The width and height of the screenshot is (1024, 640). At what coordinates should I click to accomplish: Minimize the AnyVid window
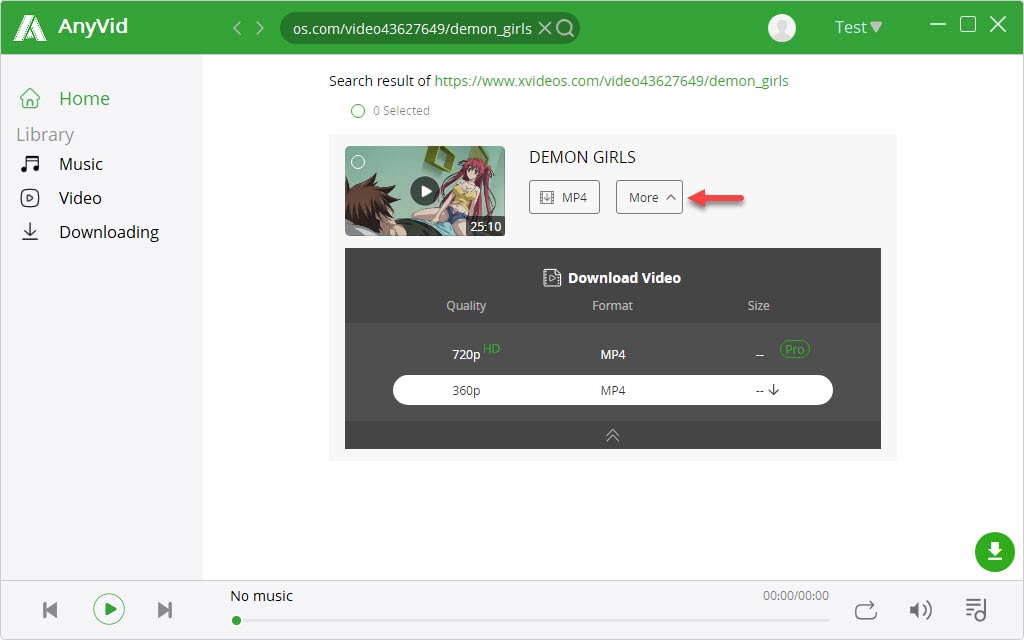[938, 25]
